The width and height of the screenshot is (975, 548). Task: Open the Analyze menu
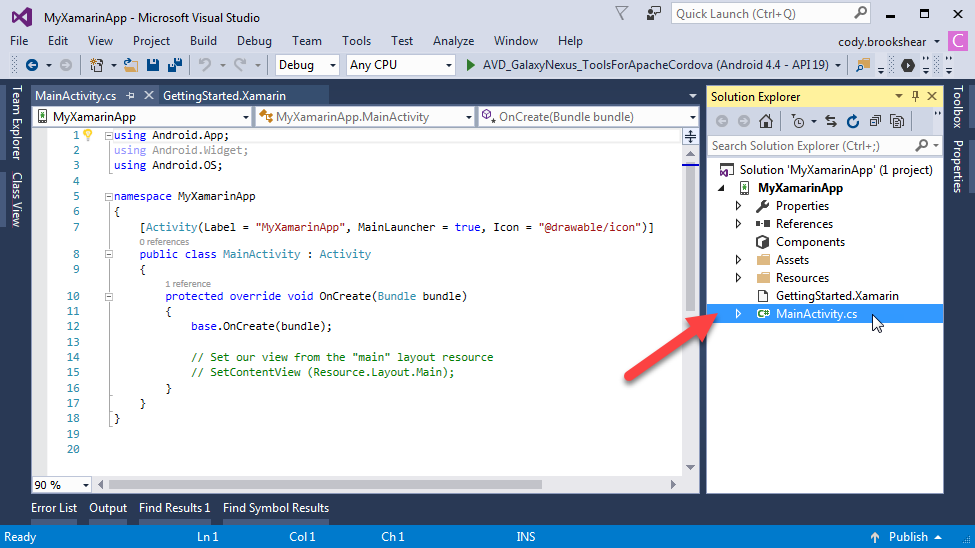tap(453, 41)
